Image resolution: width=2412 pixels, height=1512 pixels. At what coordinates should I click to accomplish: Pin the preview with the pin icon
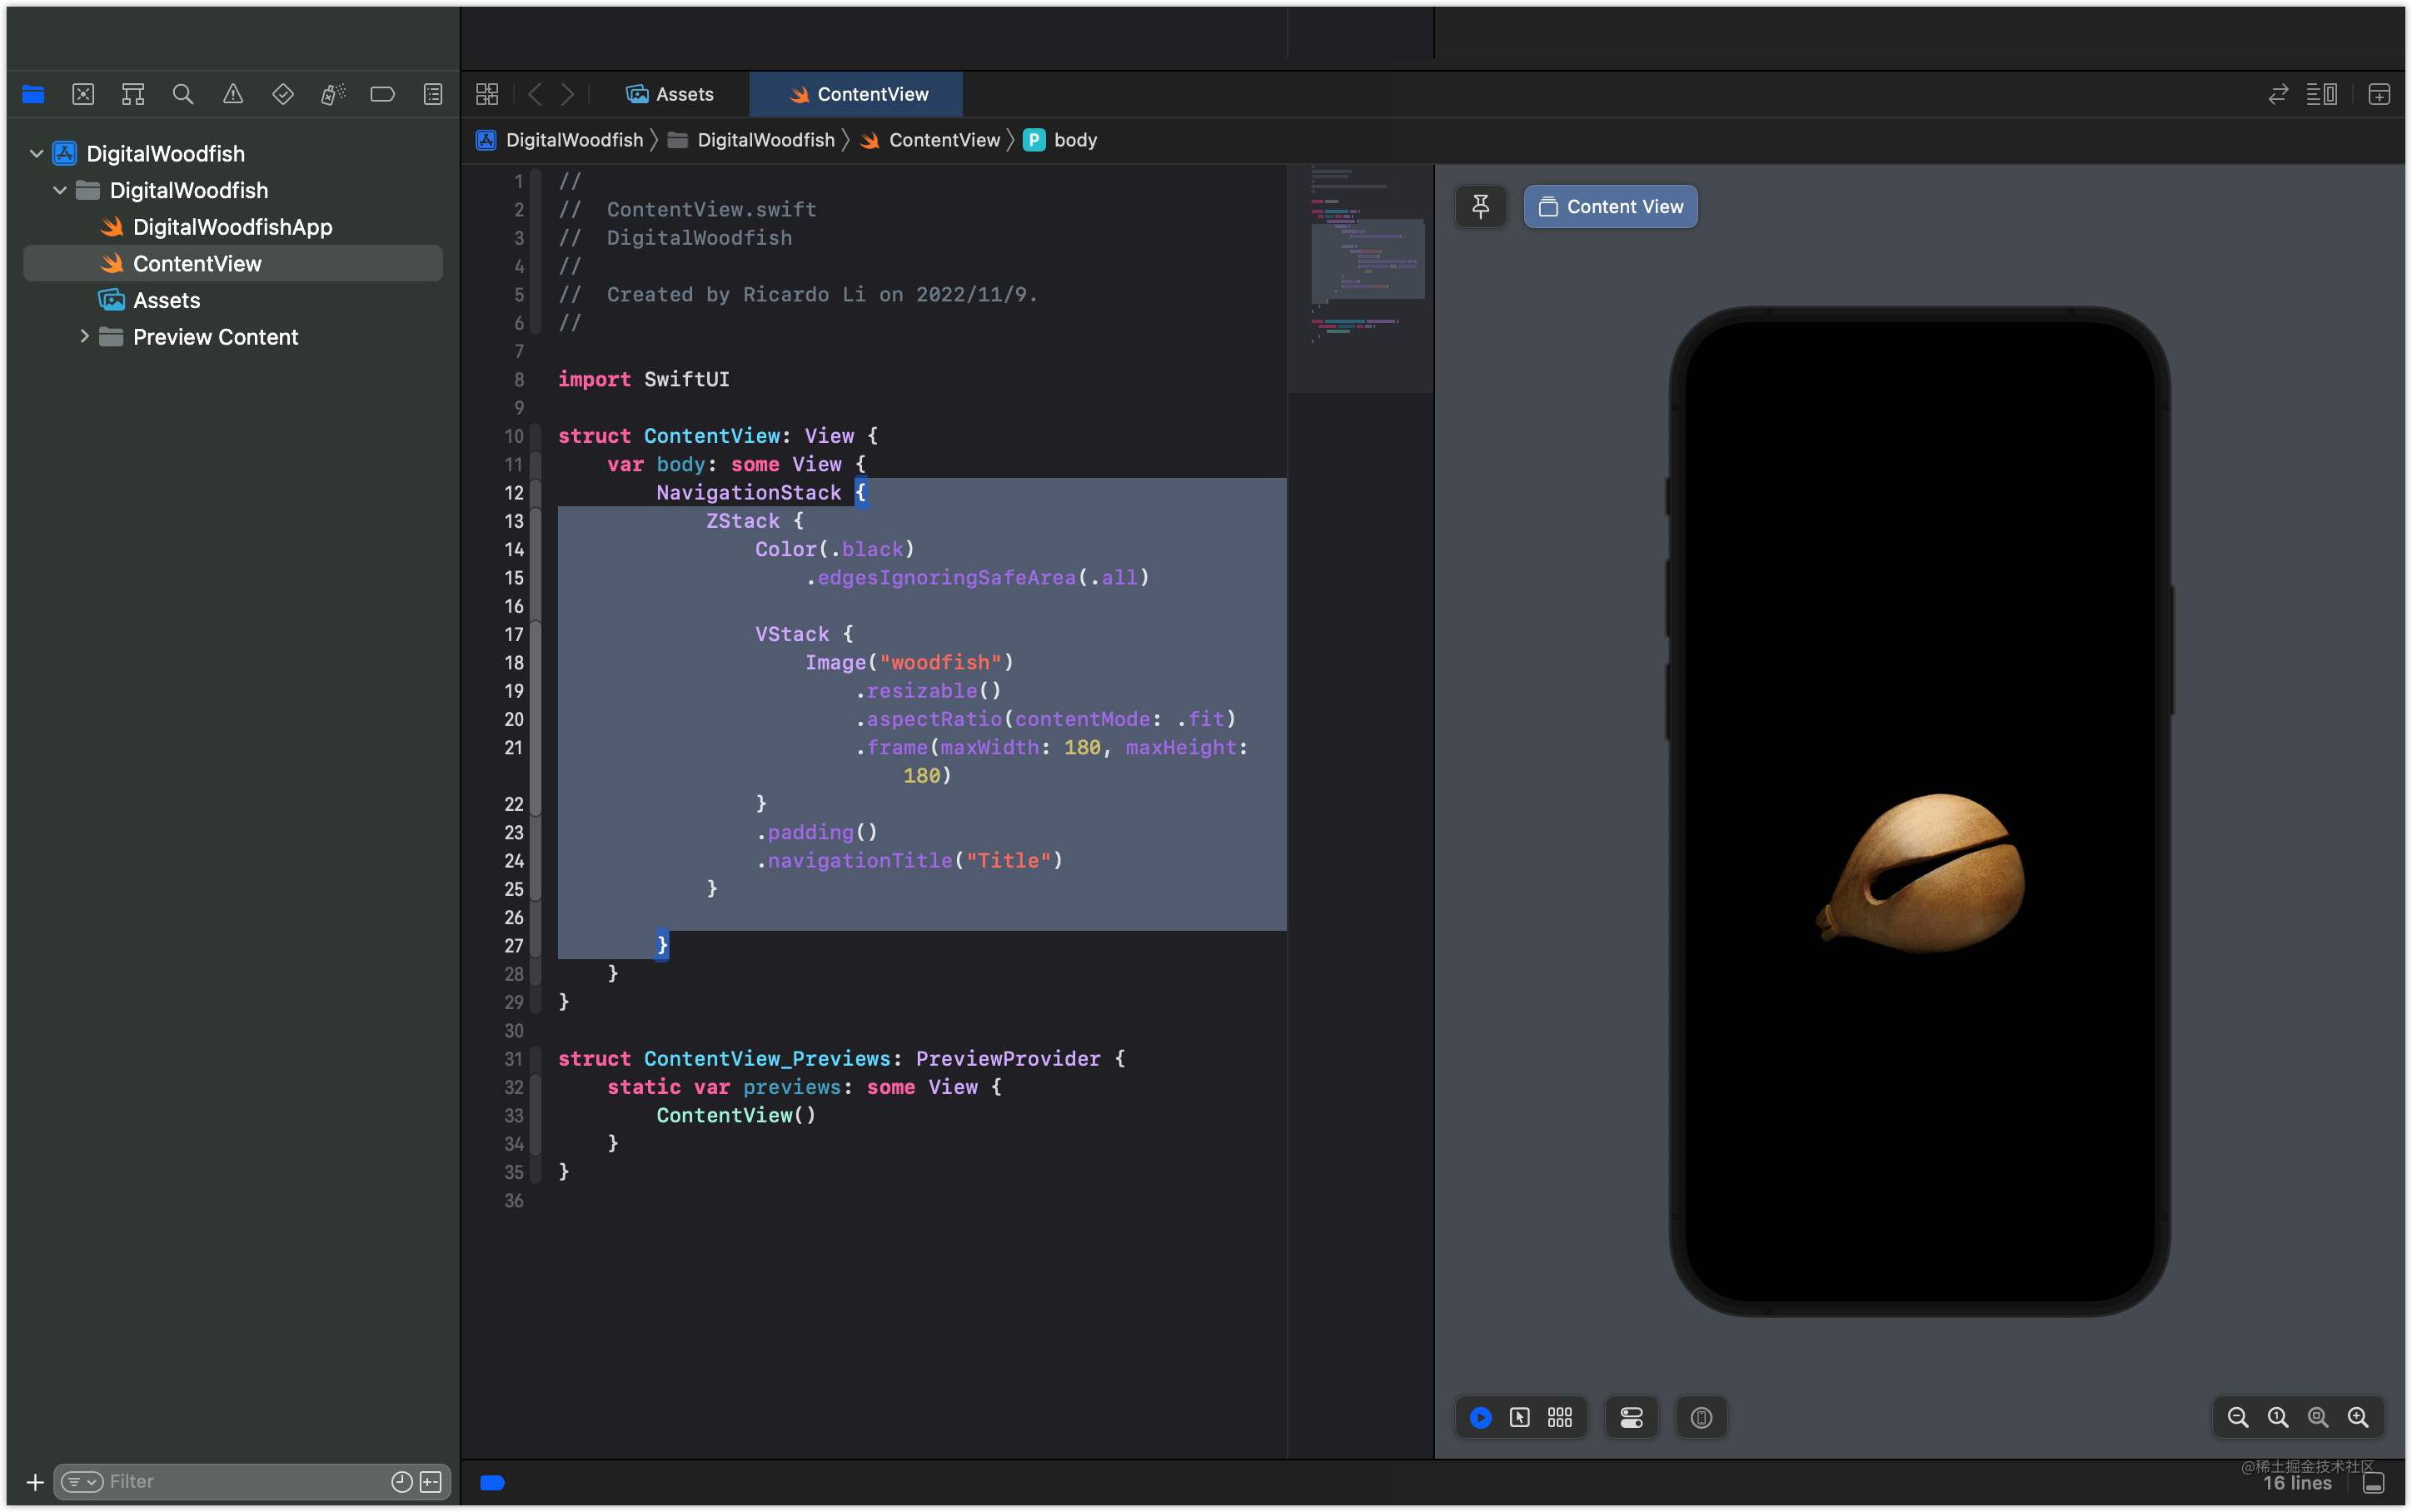coord(1480,207)
